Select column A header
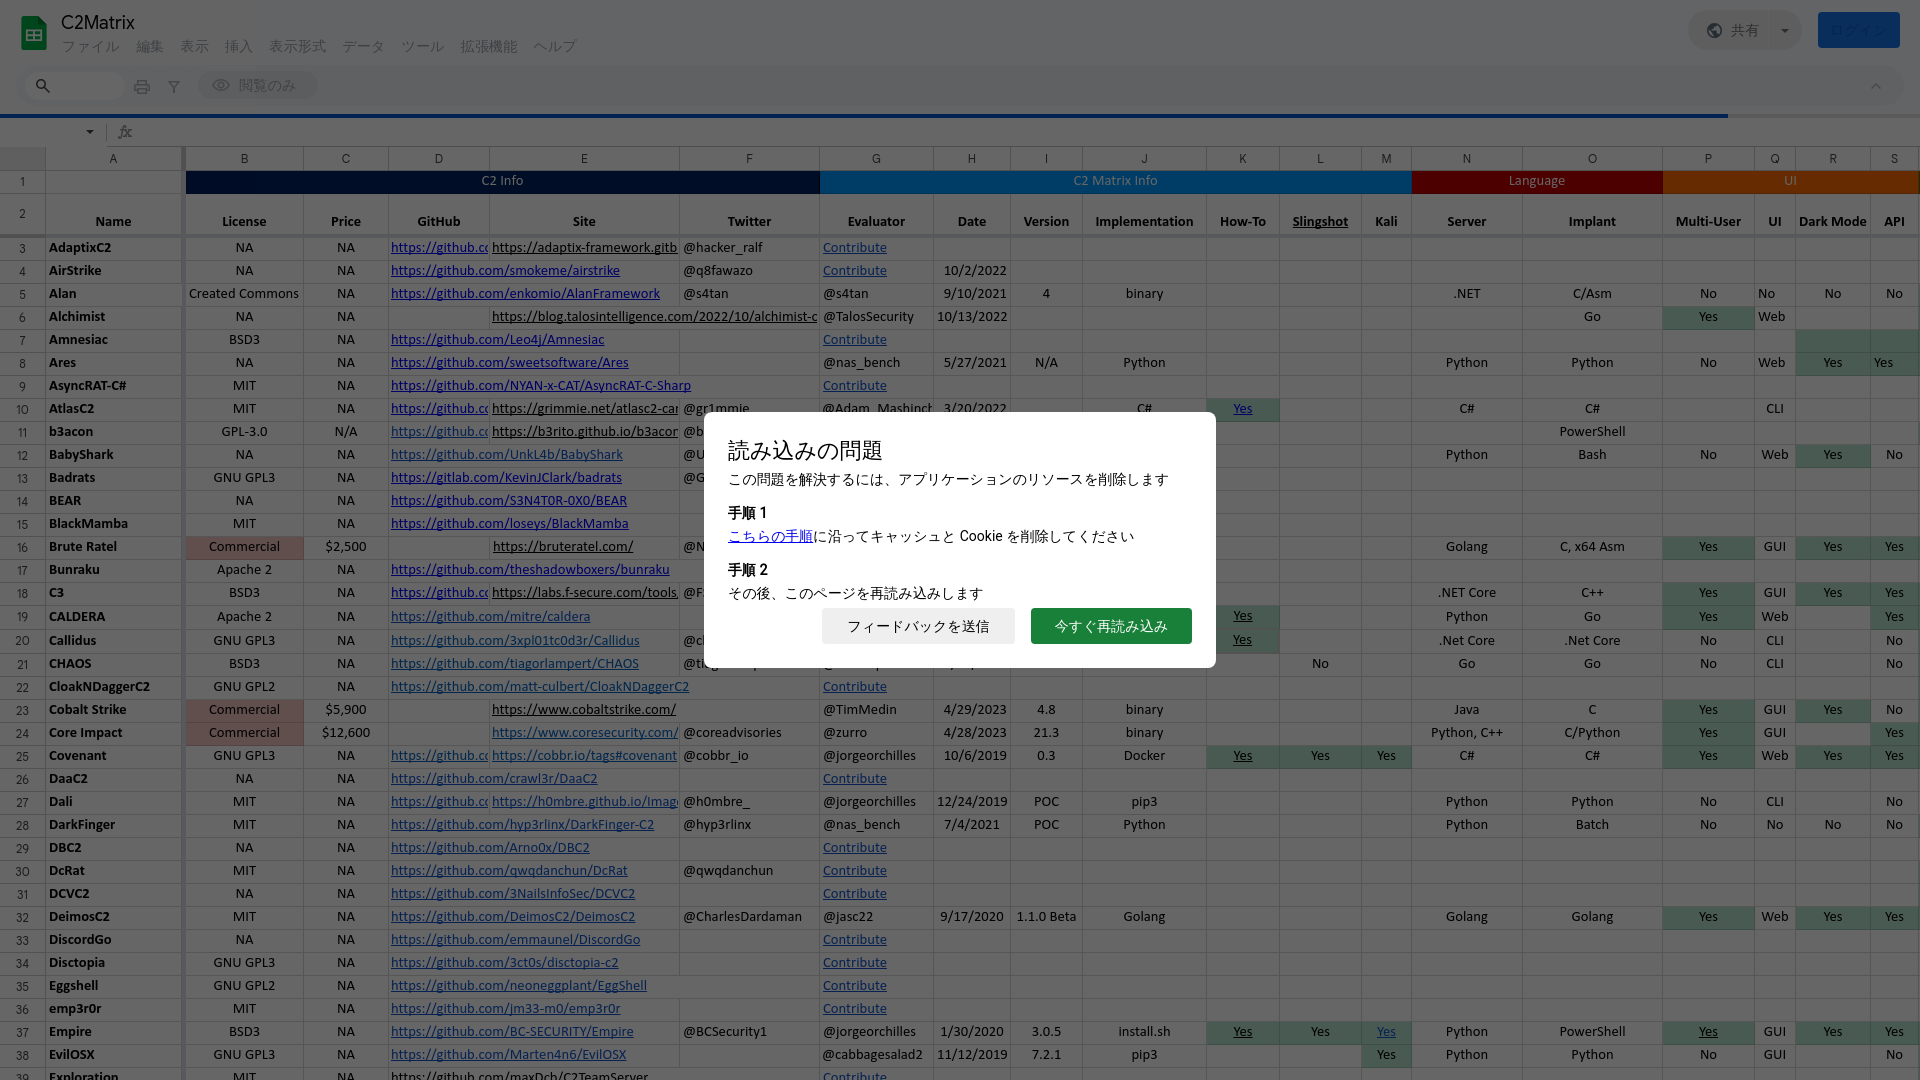1920x1080 pixels. 113,159
